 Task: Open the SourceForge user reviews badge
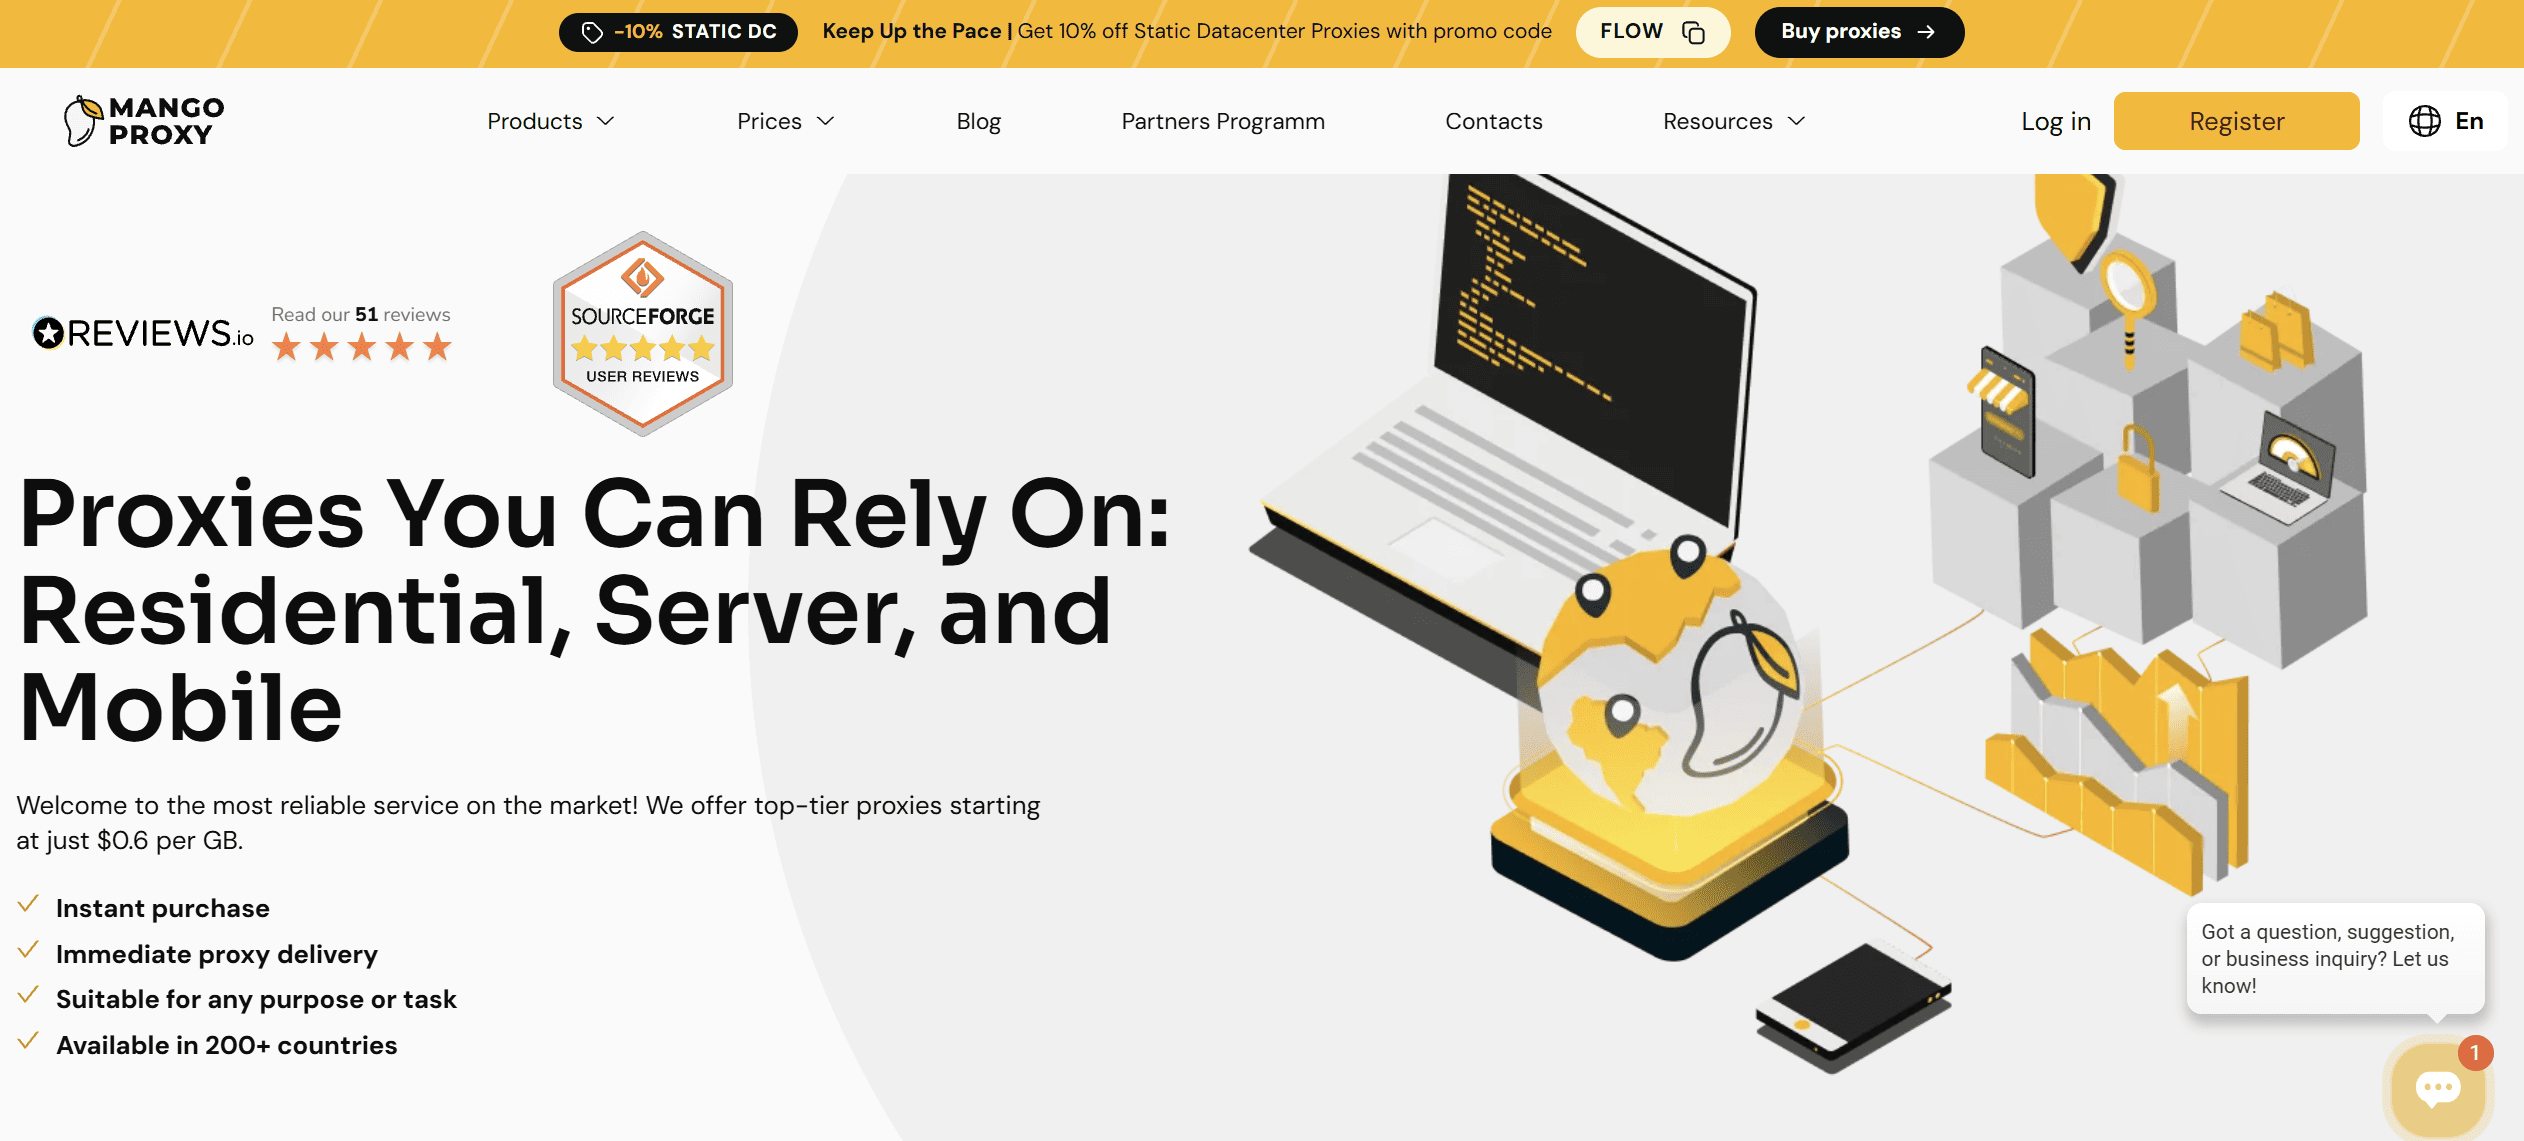tap(643, 334)
